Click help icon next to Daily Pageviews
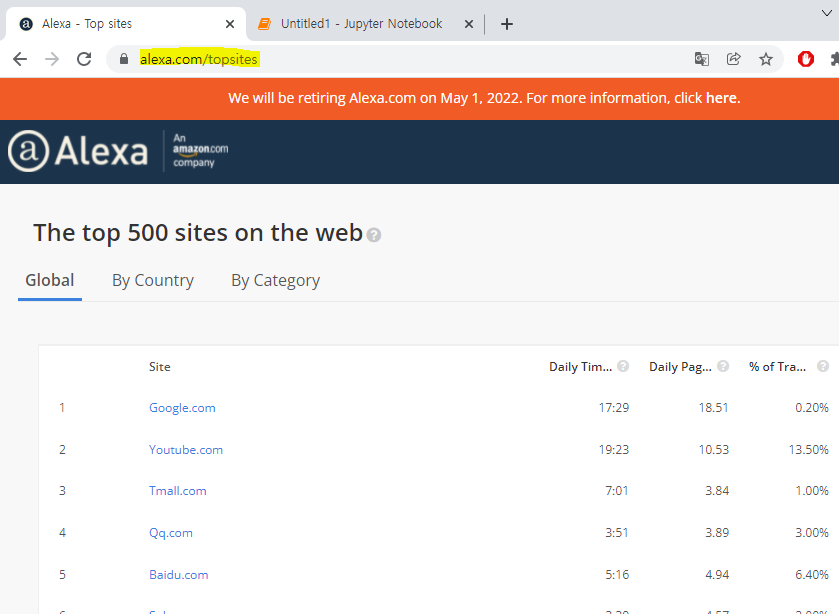The width and height of the screenshot is (839, 614). [x=723, y=366]
